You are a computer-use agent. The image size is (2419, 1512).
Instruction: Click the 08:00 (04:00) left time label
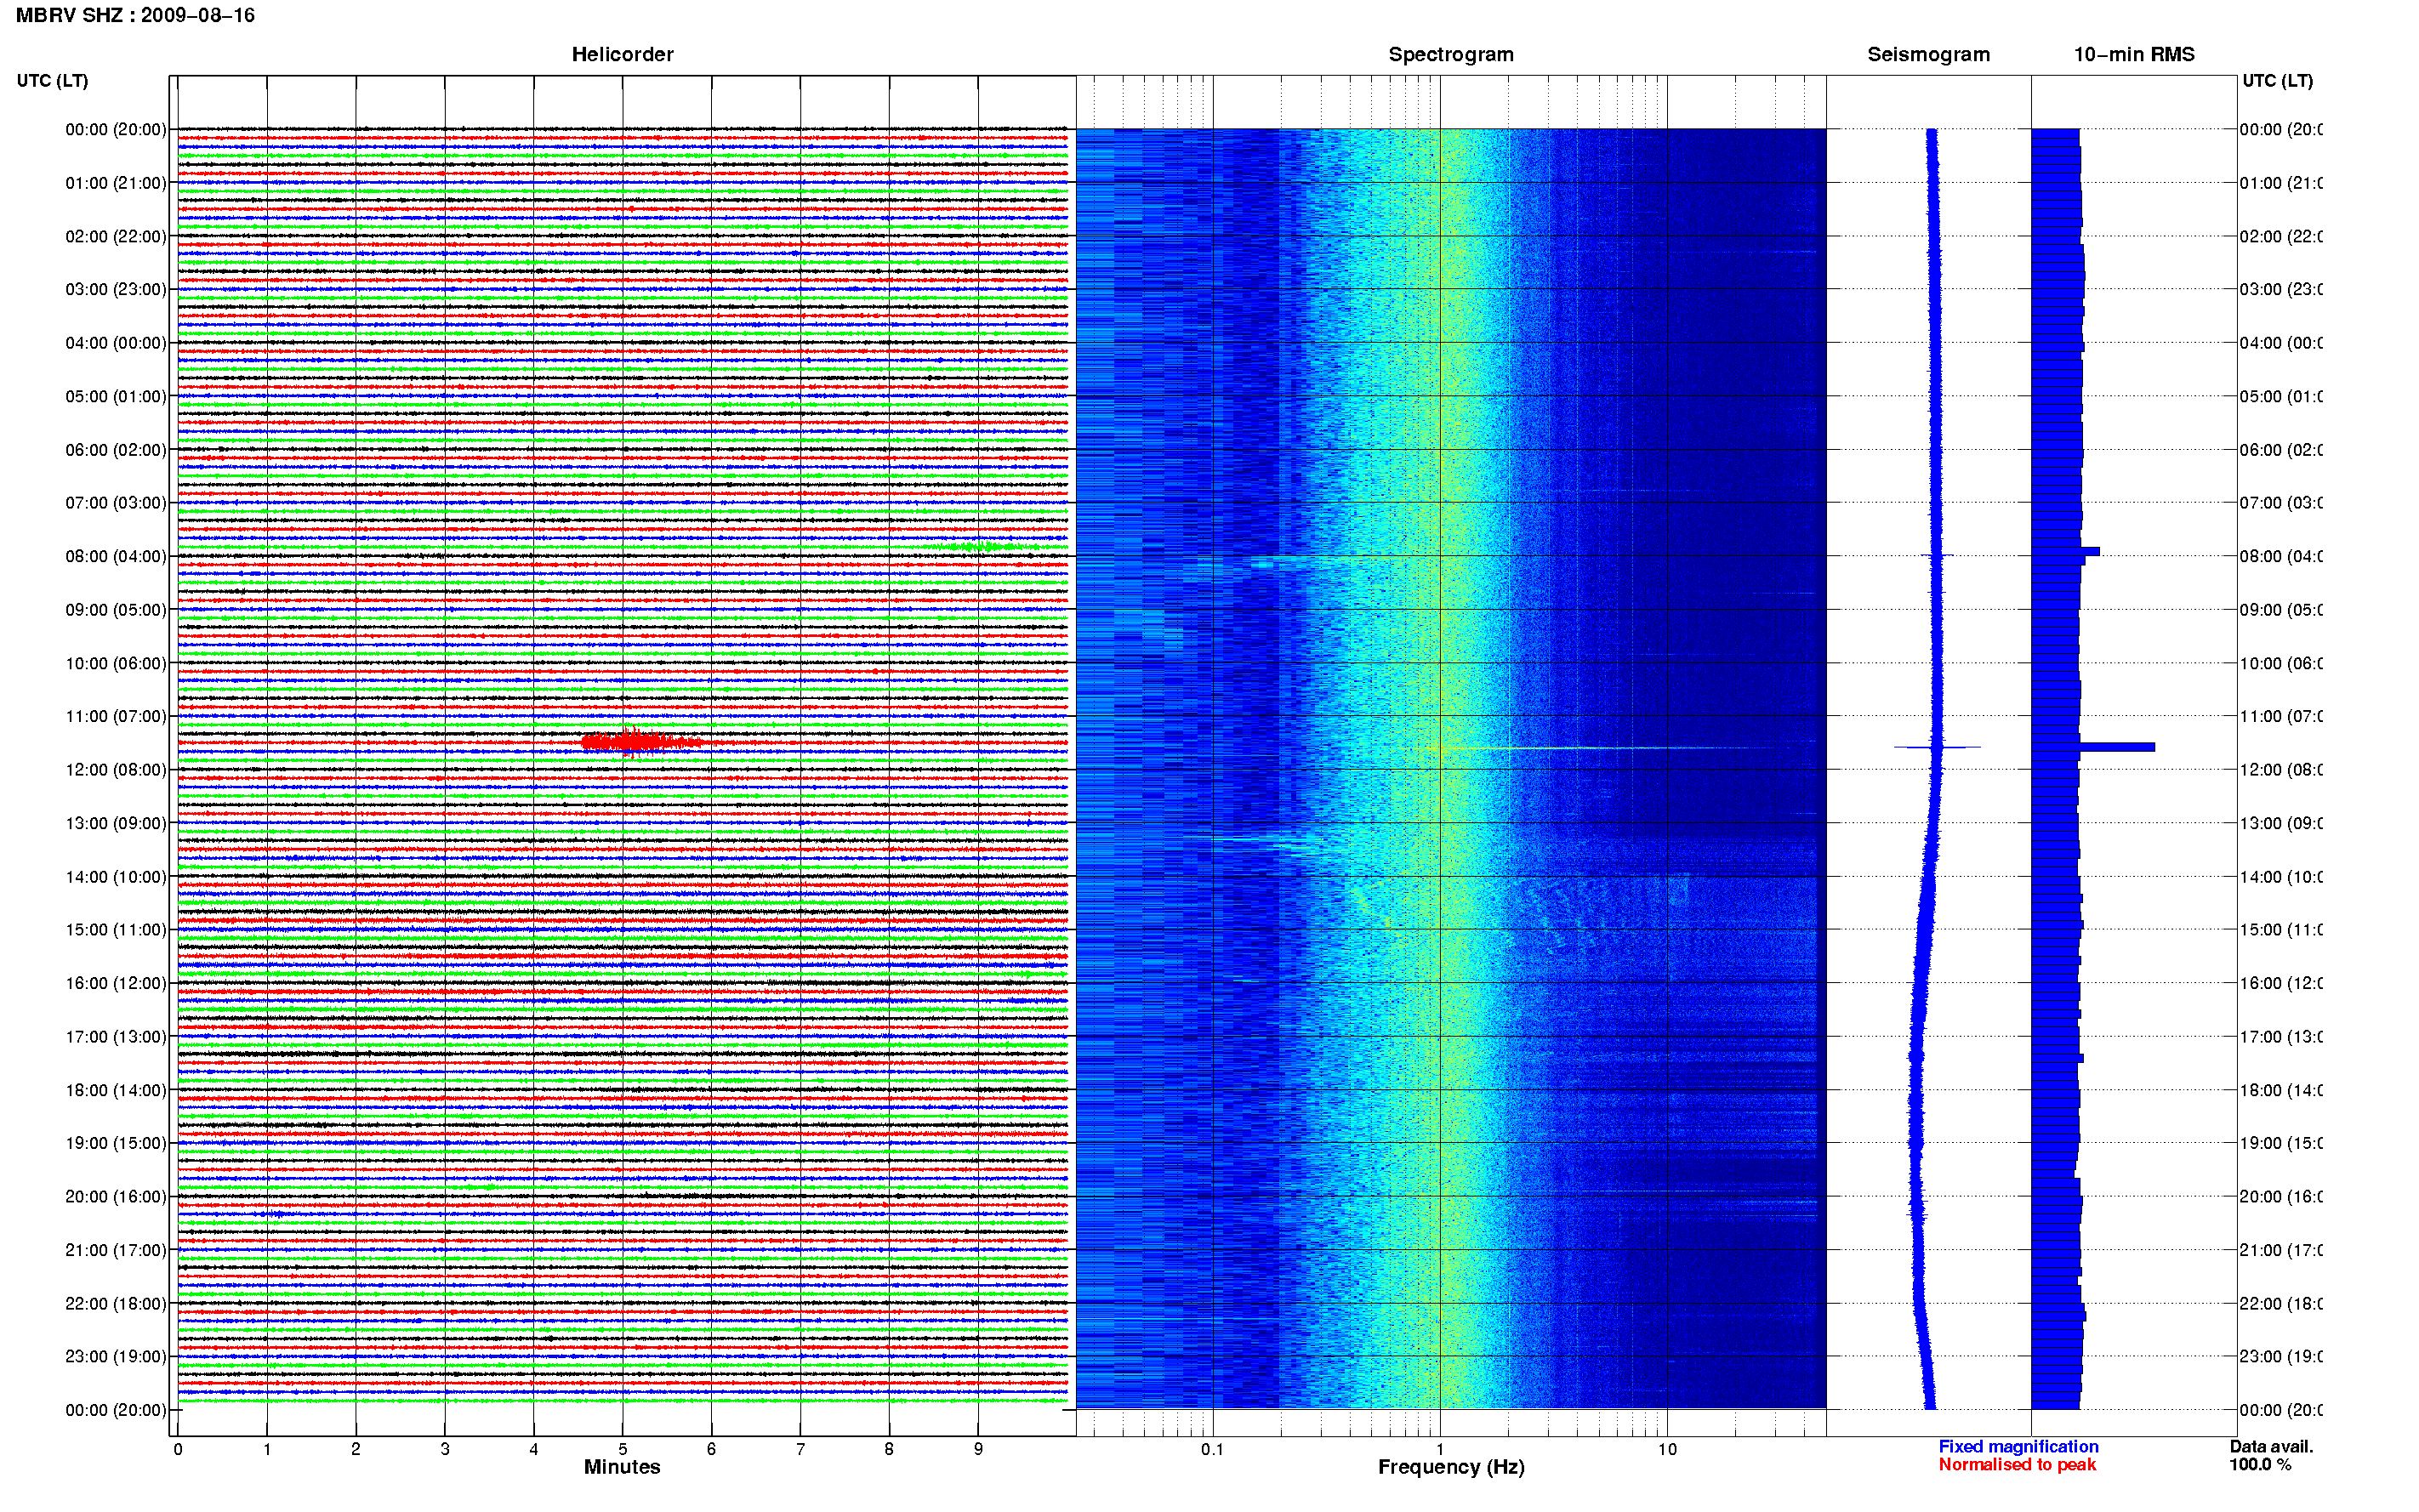(x=115, y=556)
